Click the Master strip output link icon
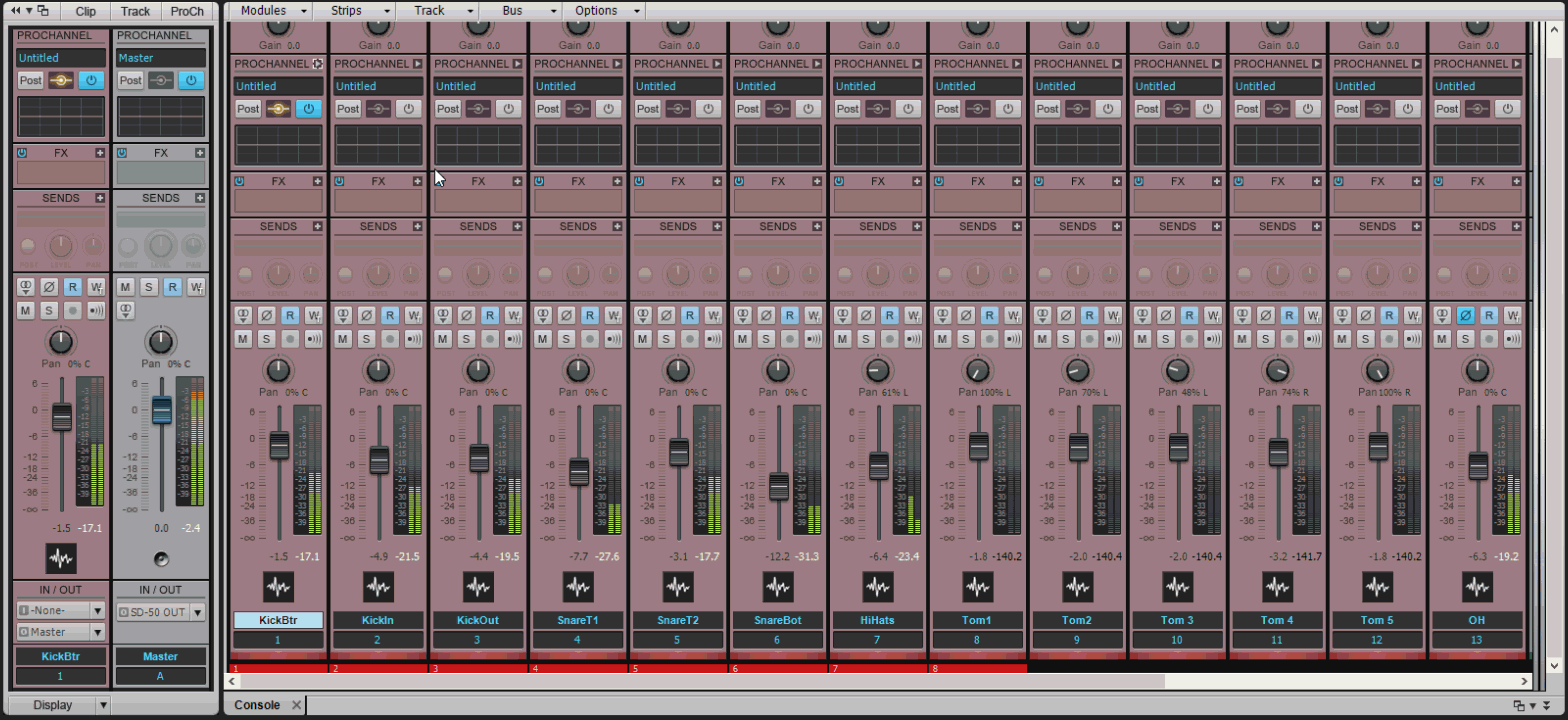 (161, 557)
